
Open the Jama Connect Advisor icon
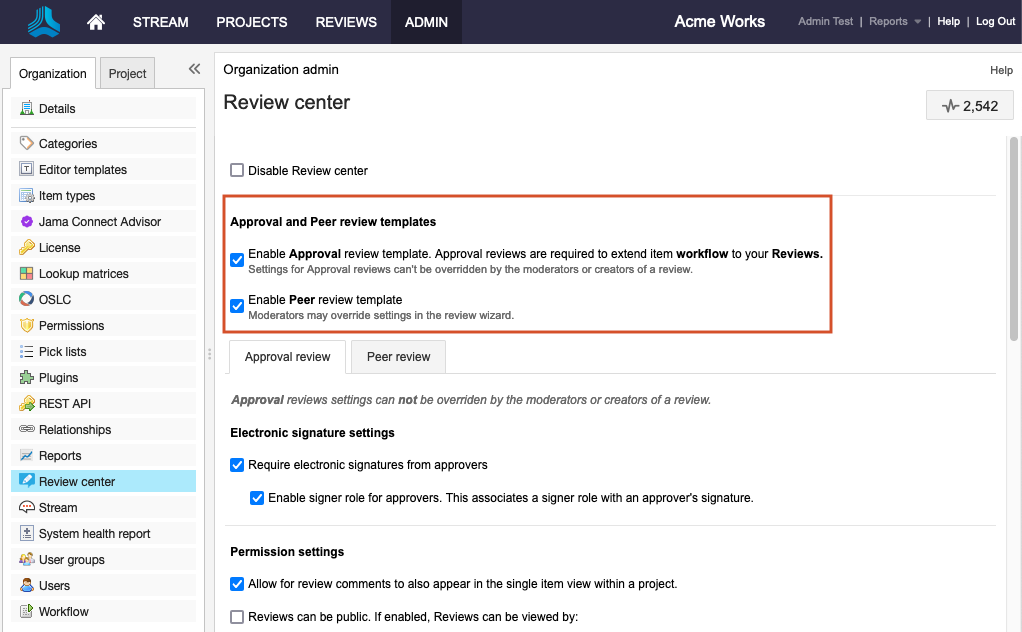coord(27,222)
